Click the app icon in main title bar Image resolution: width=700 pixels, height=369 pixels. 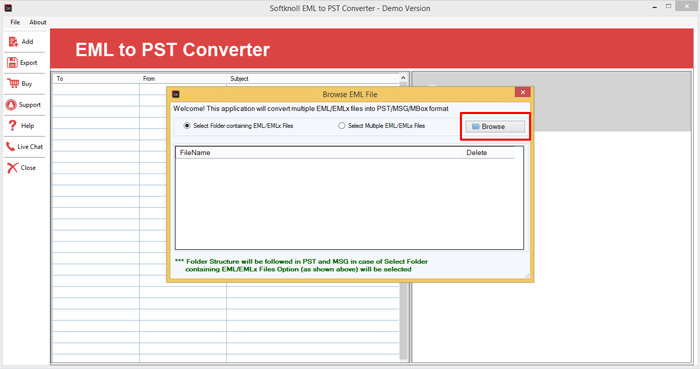pyautogui.click(x=8, y=8)
